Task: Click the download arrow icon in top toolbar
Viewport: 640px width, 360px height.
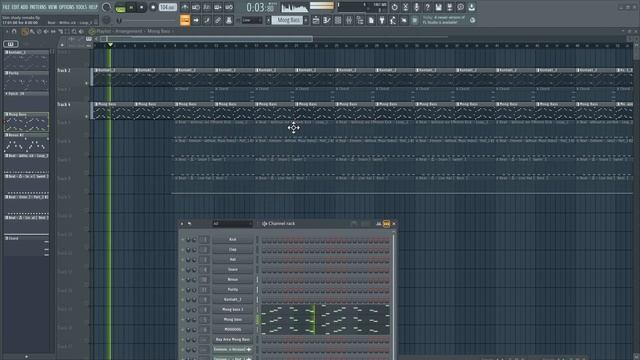Action: 471,7
